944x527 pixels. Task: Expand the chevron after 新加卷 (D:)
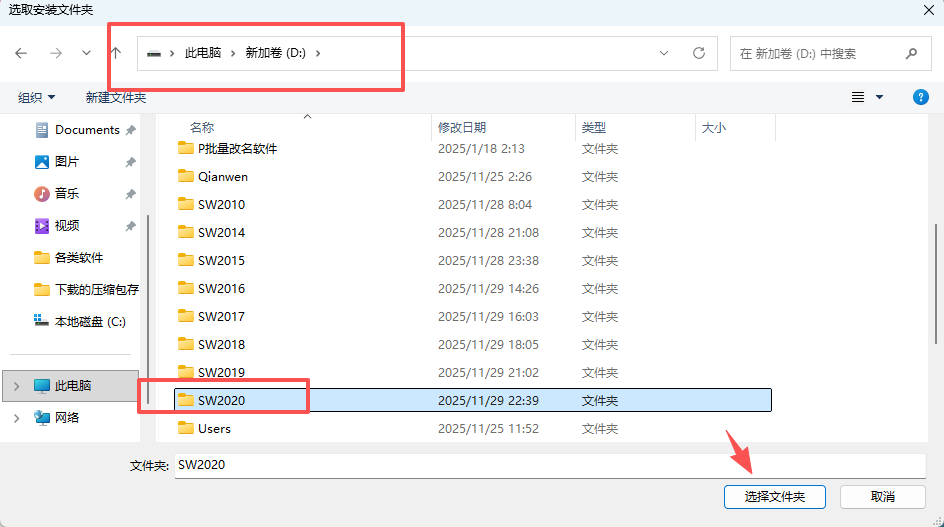click(x=318, y=53)
